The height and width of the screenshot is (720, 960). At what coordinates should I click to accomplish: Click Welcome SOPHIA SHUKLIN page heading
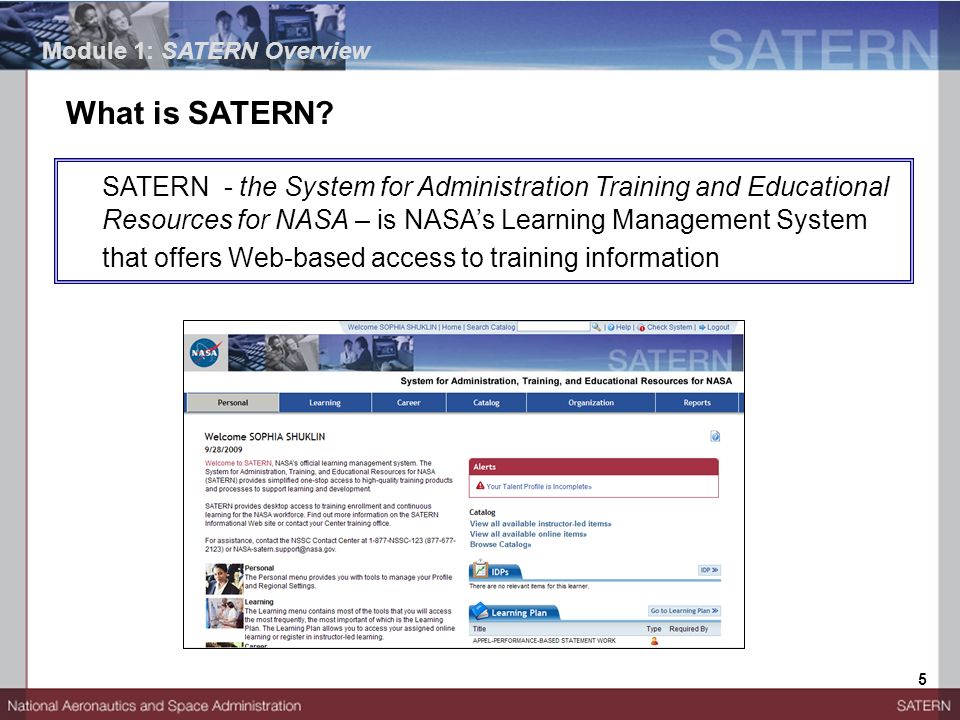click(264, 437)
